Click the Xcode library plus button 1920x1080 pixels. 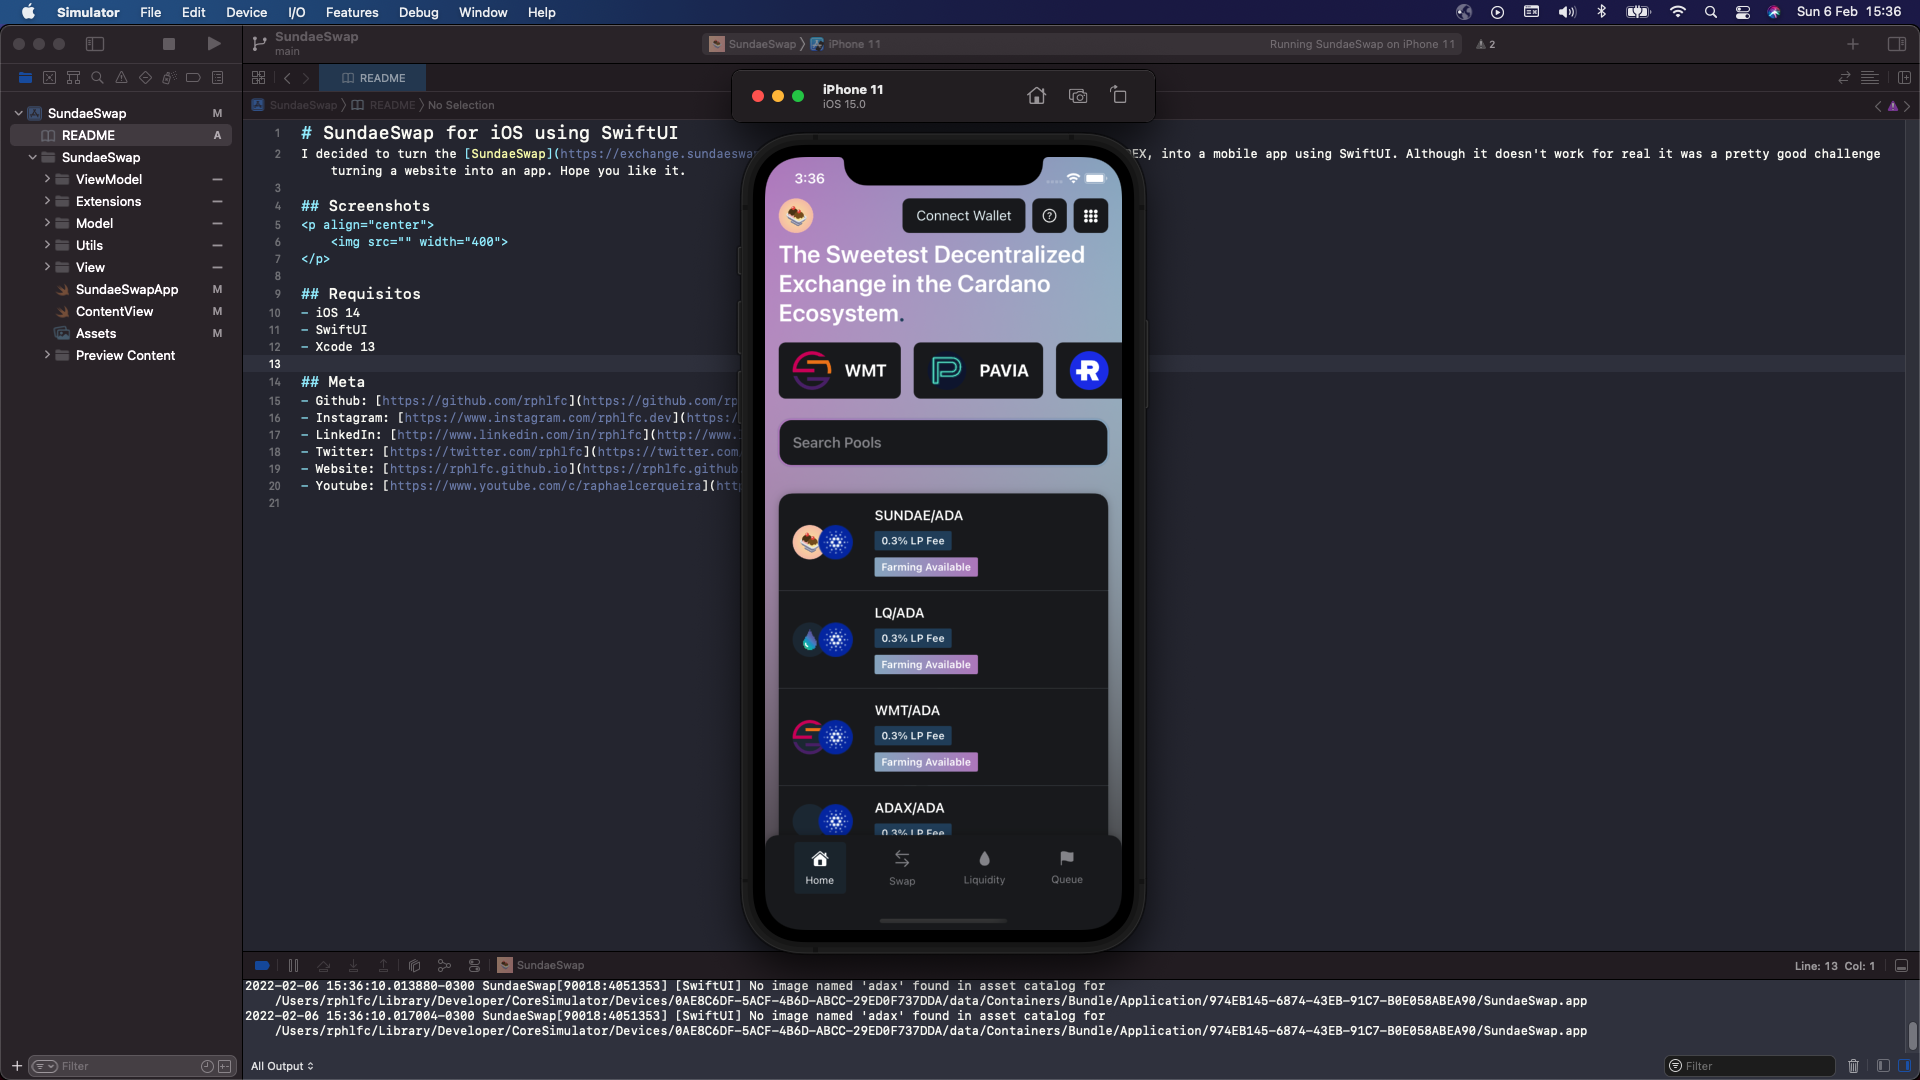click(x=1852, y=44)
